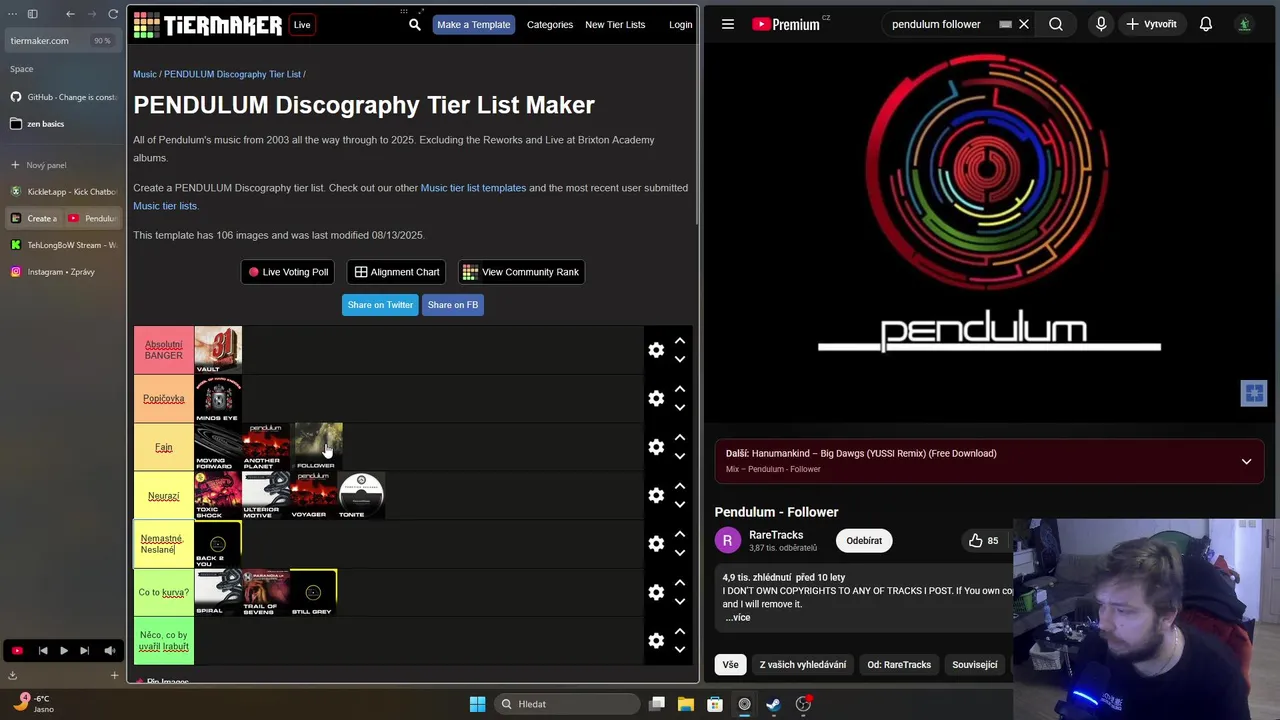Open TierMaker search magnifier icon
1280x720 pixels.
tap(415, 25)
